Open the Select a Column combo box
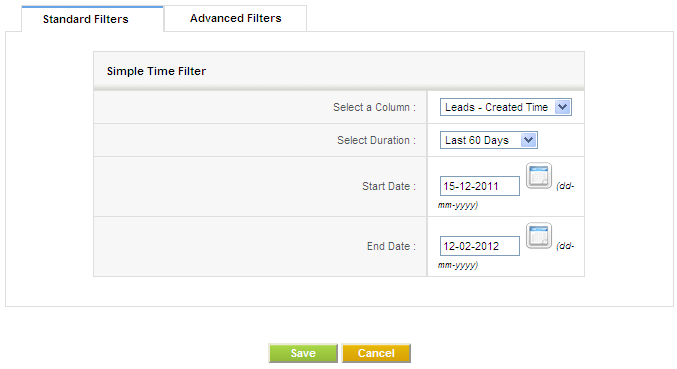This screenshot has height=369, width=677. [x=506, y=107]
